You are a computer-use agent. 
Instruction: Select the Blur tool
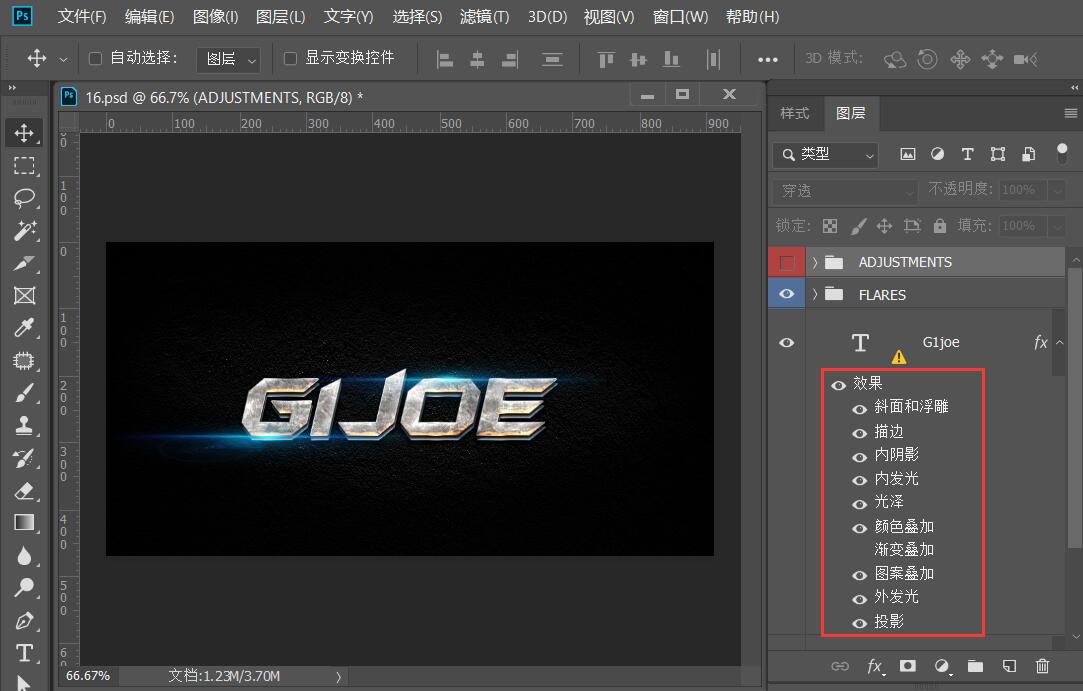pos(24,556)
